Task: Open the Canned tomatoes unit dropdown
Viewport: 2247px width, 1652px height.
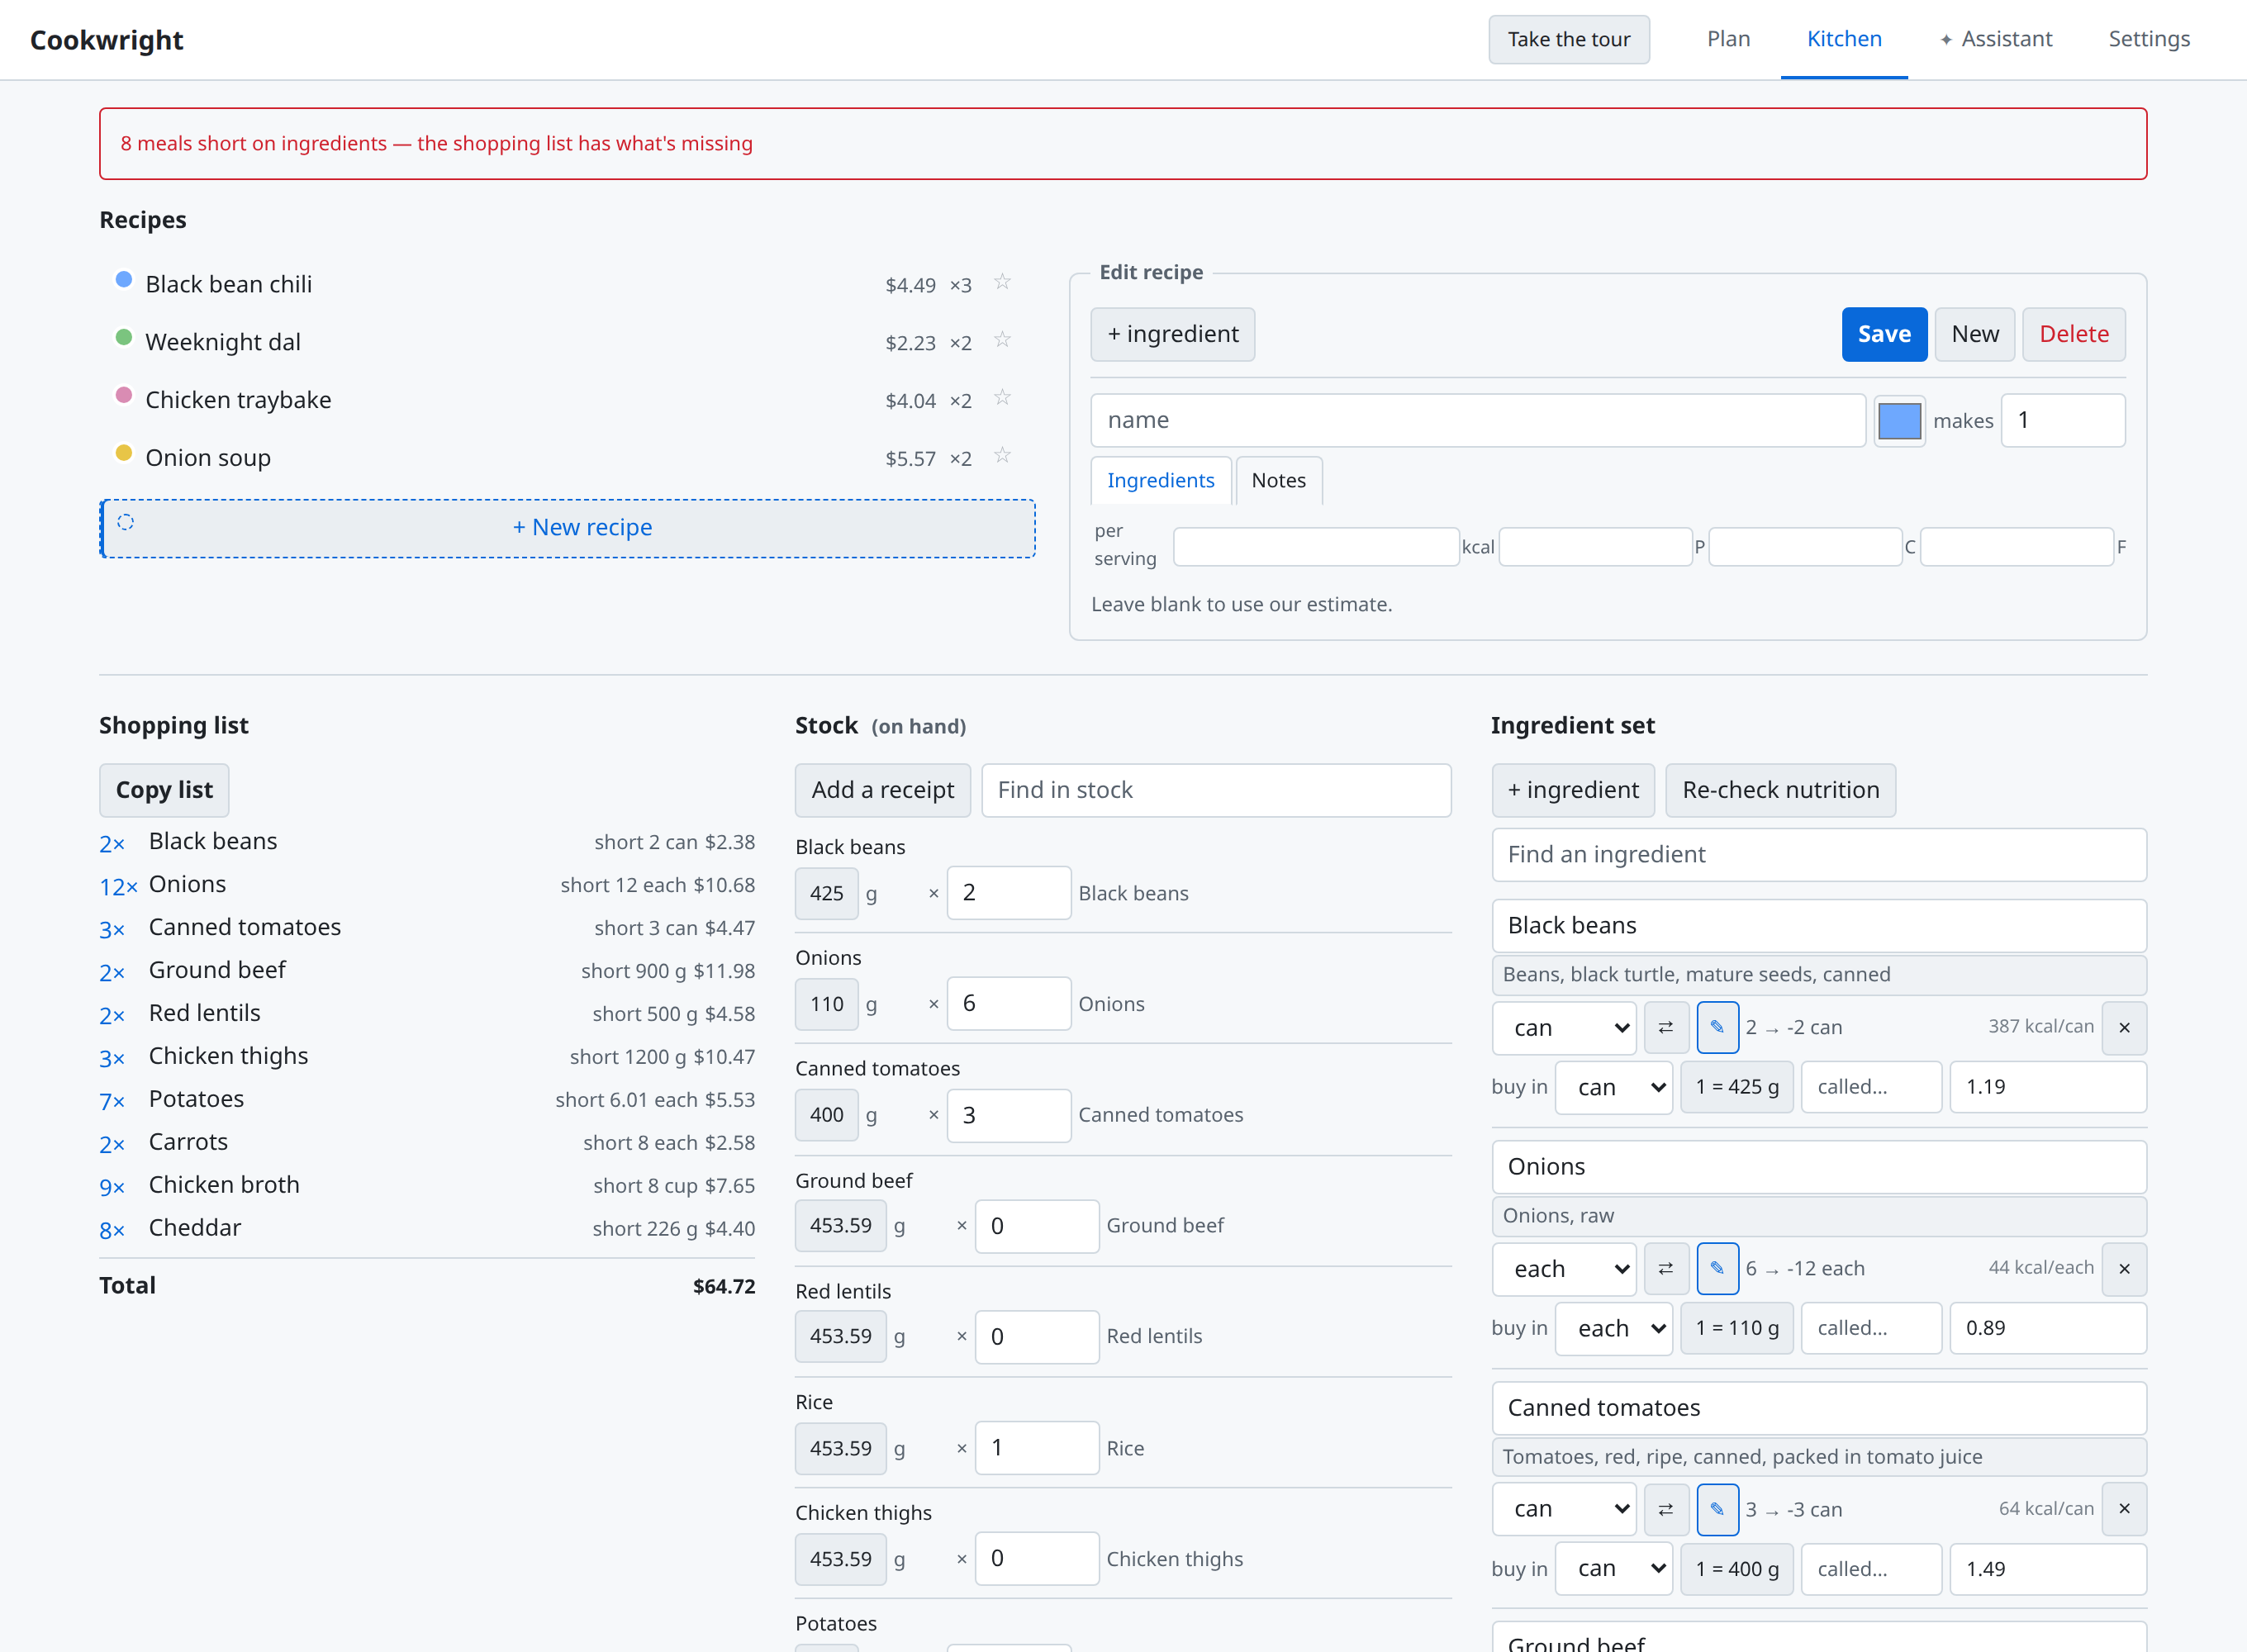Action: pyautogui.click(x=1564, y=1510)
